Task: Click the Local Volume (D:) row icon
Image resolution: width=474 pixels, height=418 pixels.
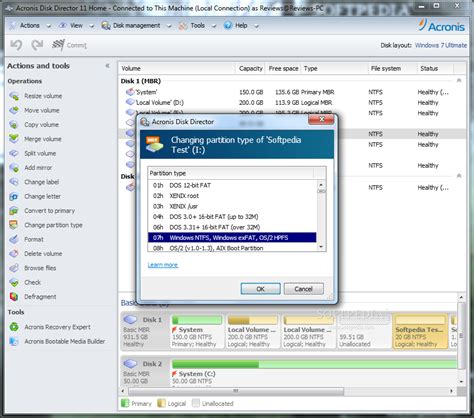Action: click(x=130, y=102)
